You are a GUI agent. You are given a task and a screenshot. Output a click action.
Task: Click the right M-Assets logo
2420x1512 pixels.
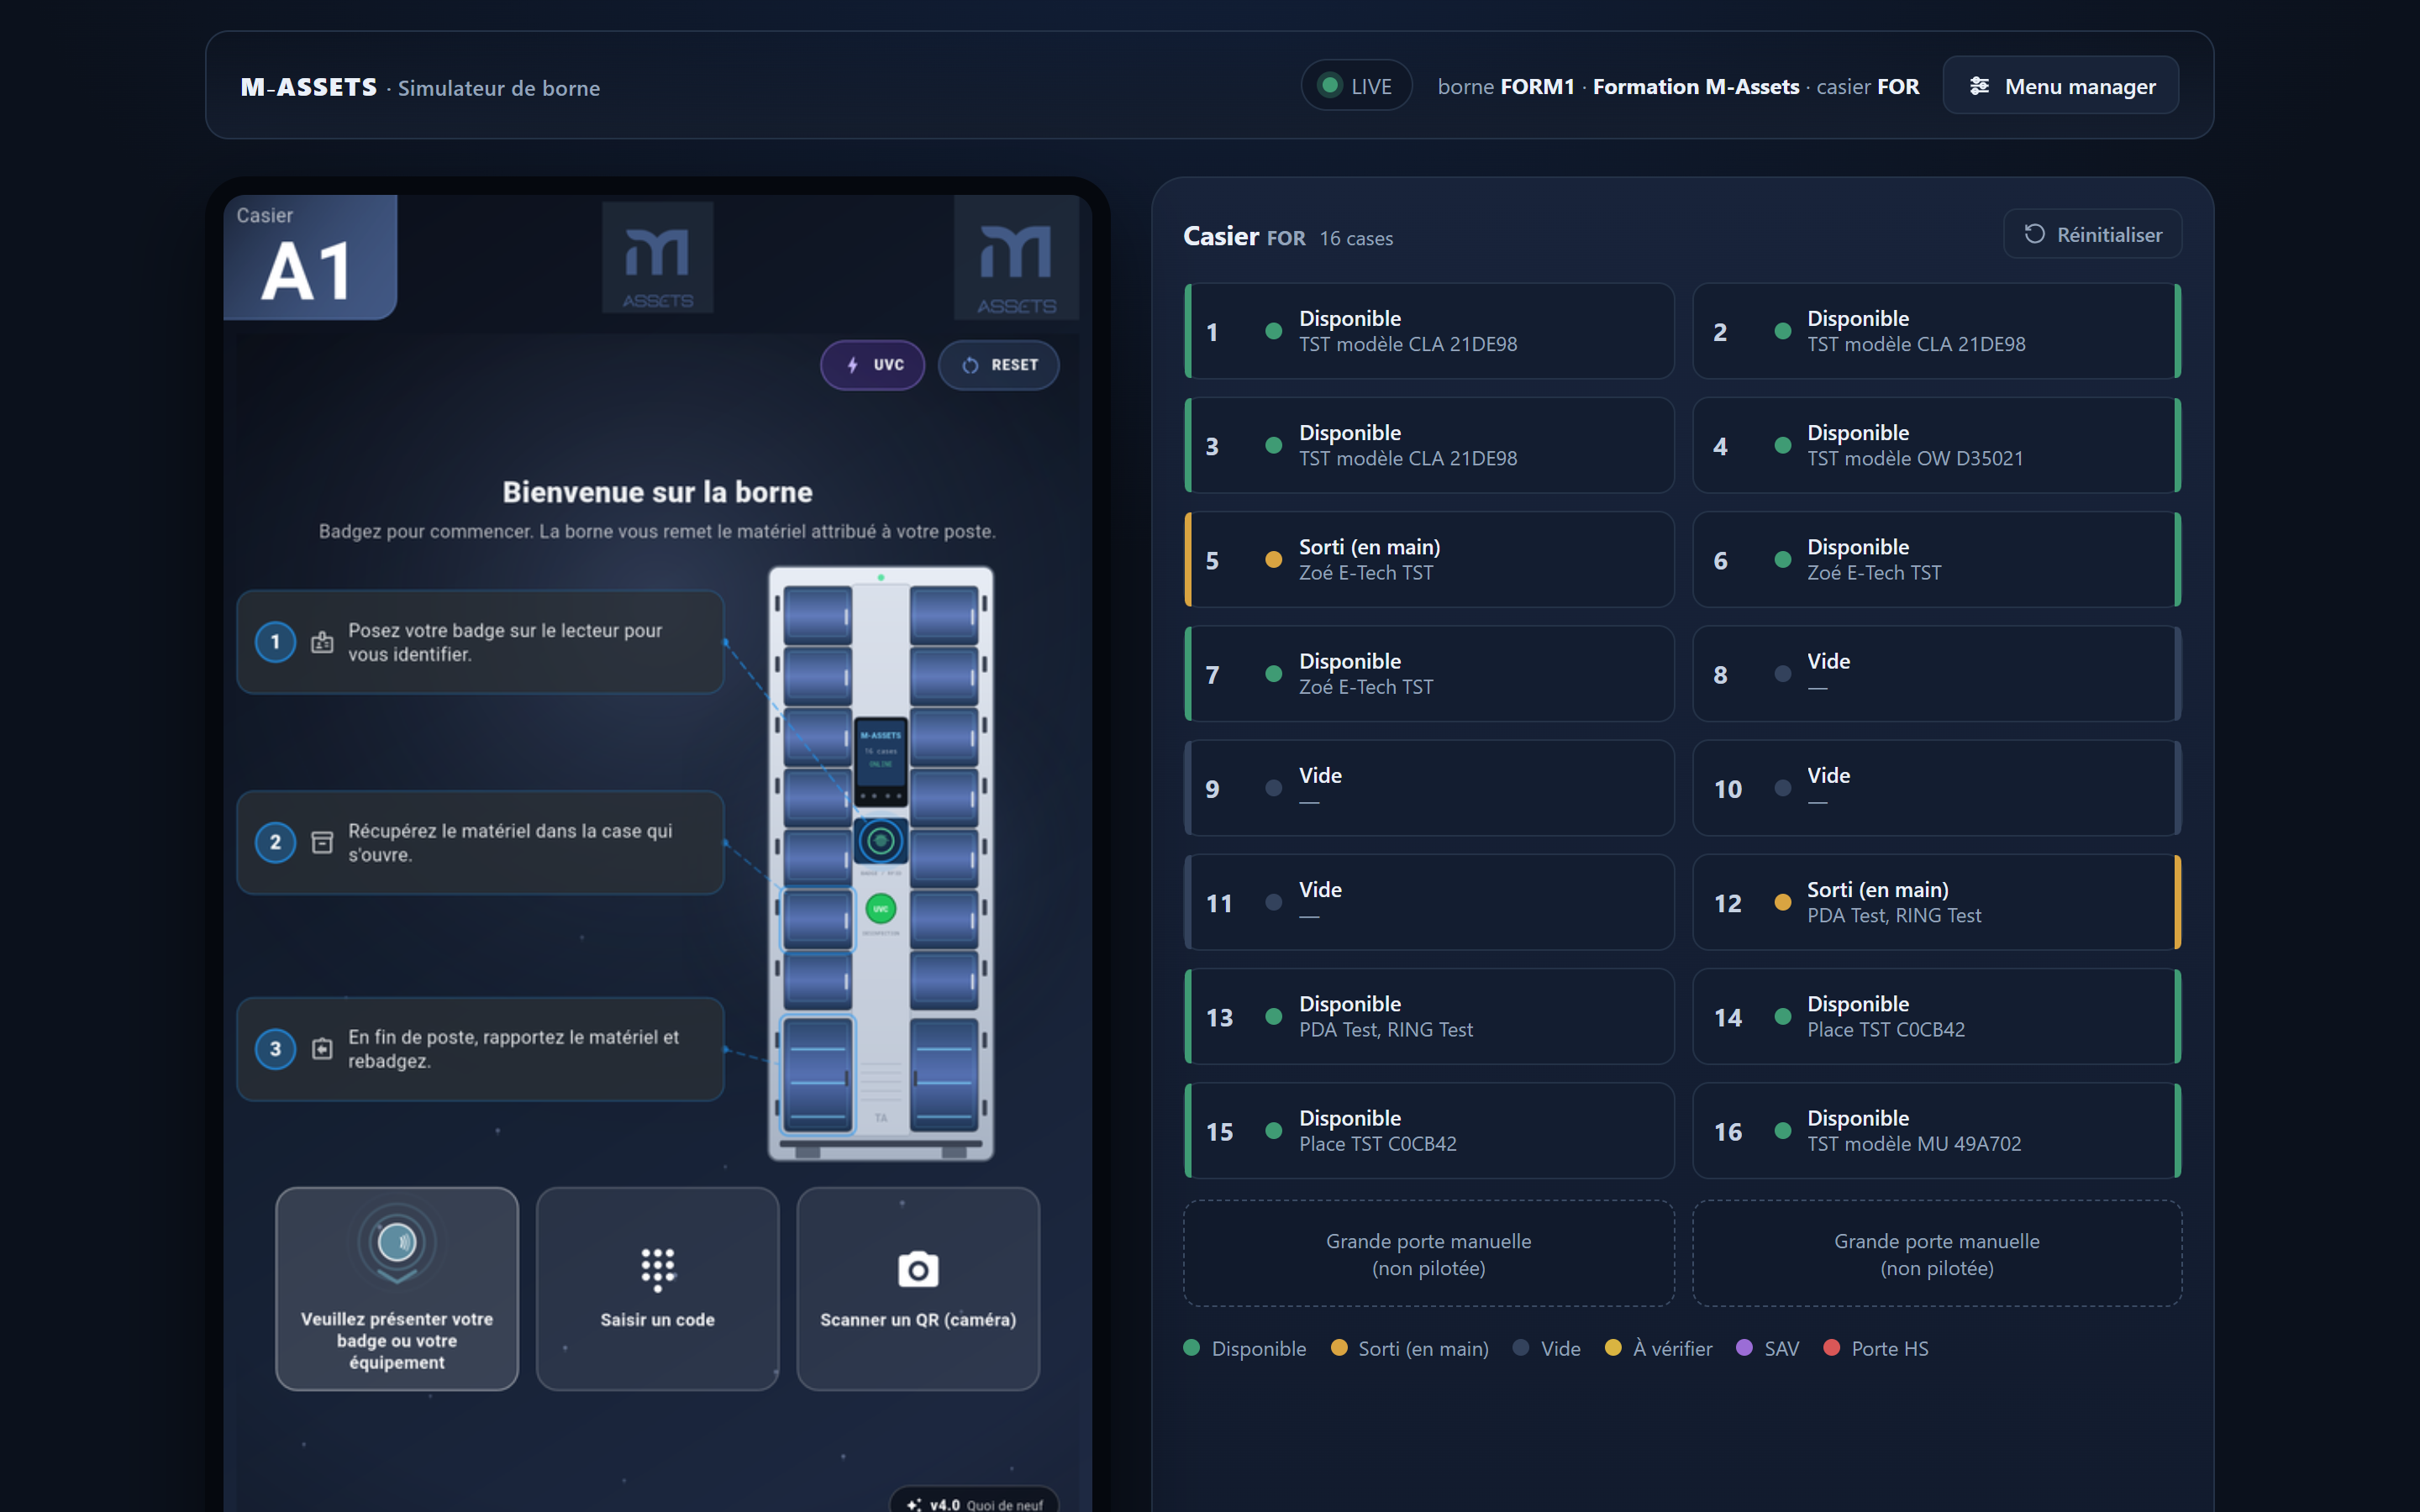[1016, 258]
